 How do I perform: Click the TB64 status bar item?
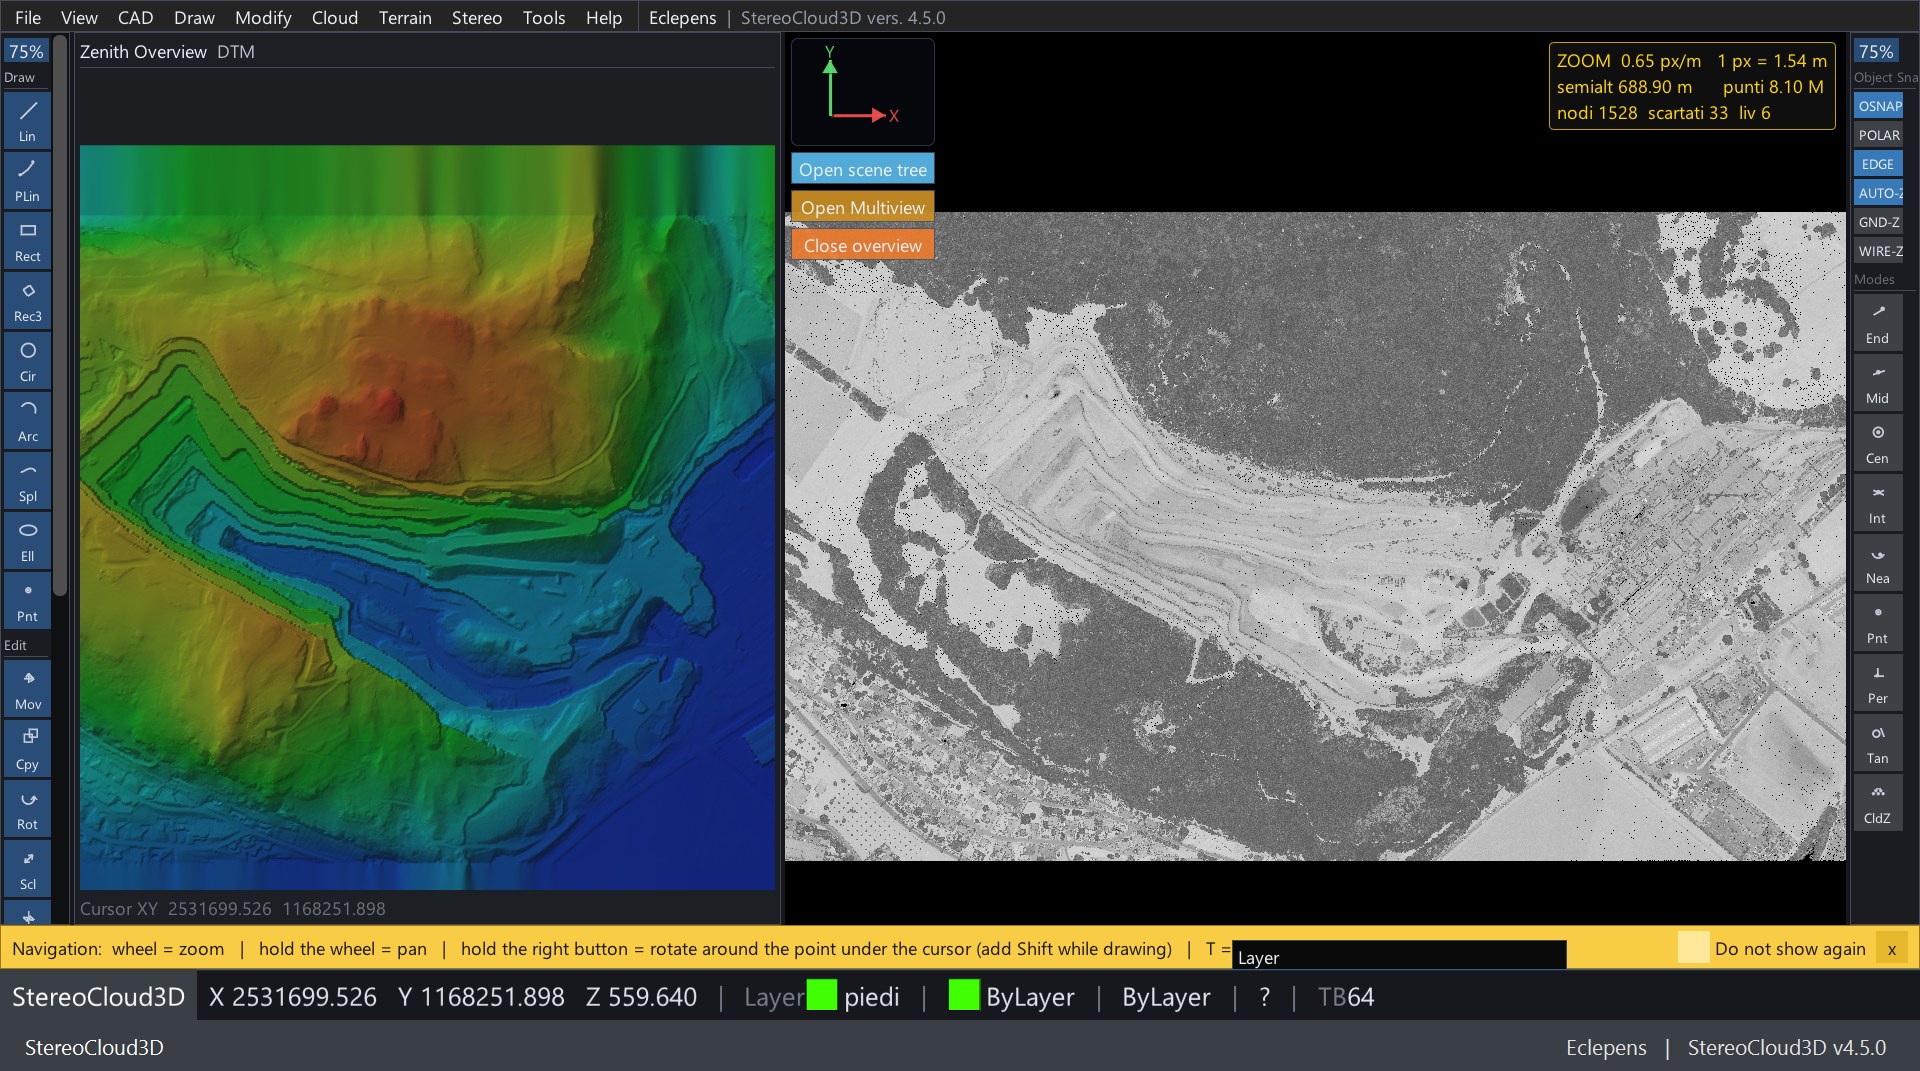[x=1345, y=997]
